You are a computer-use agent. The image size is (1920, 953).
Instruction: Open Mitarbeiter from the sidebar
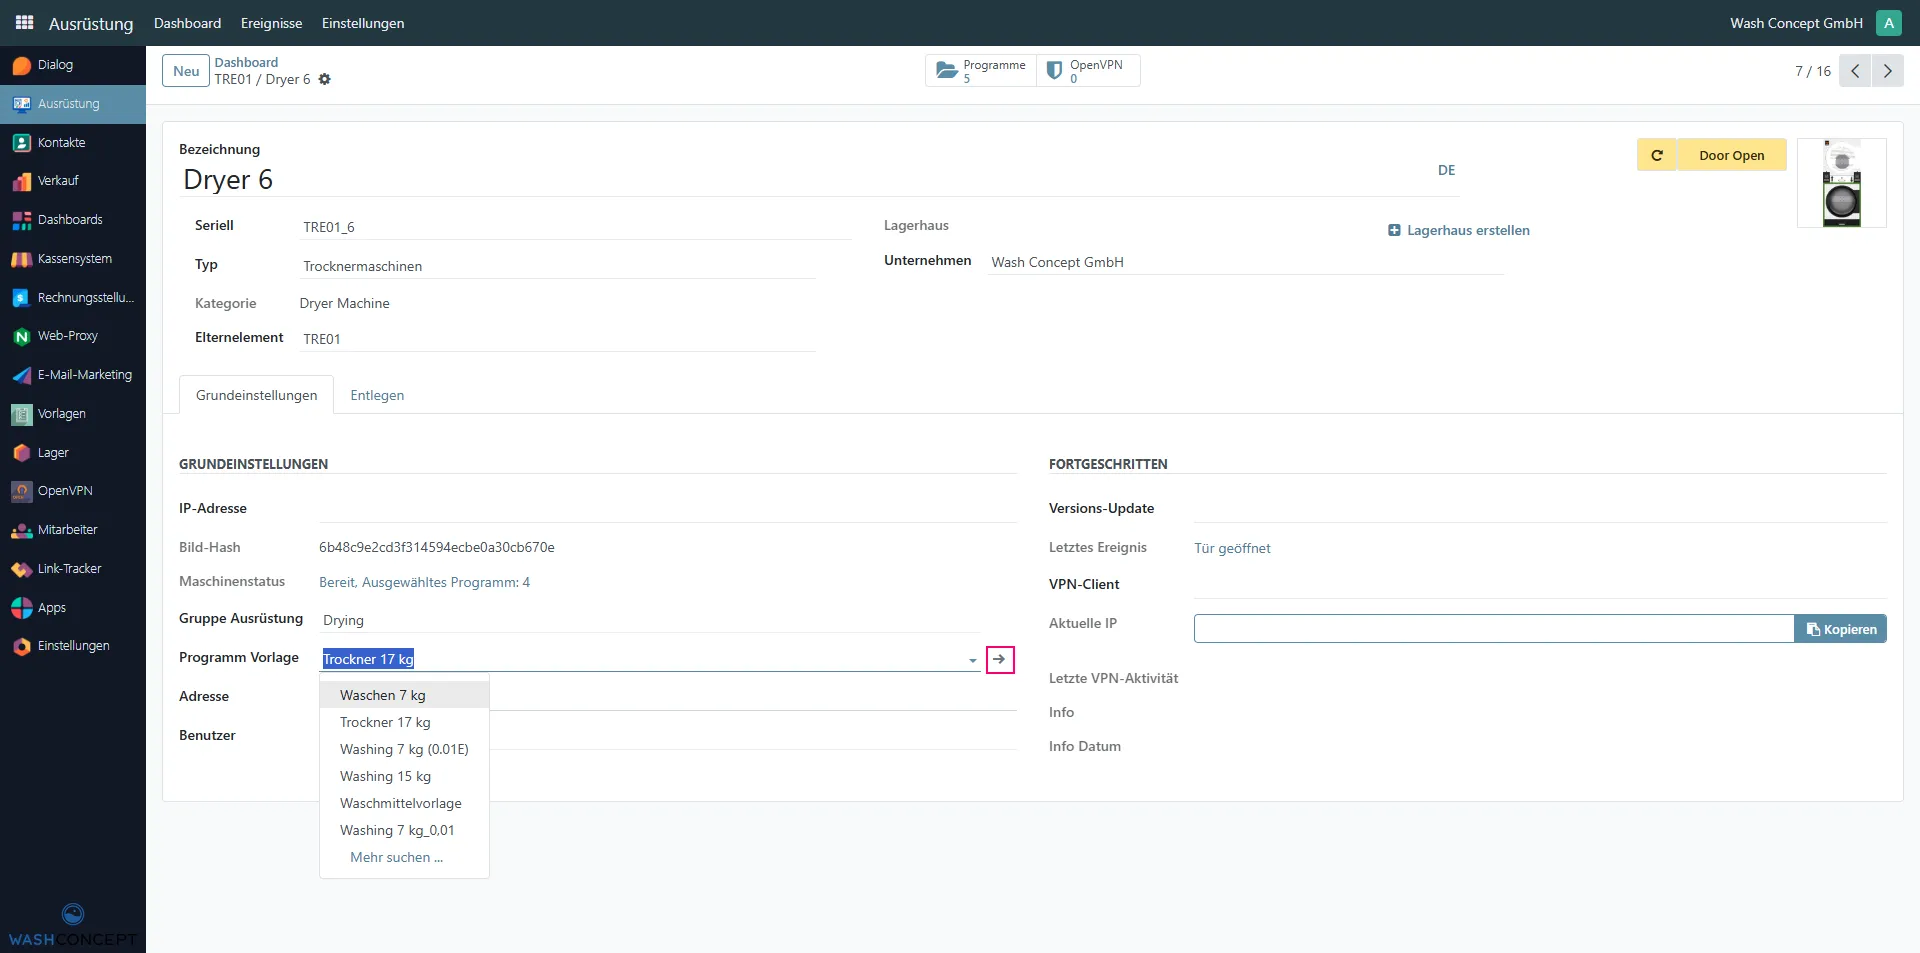pos(67,529)
